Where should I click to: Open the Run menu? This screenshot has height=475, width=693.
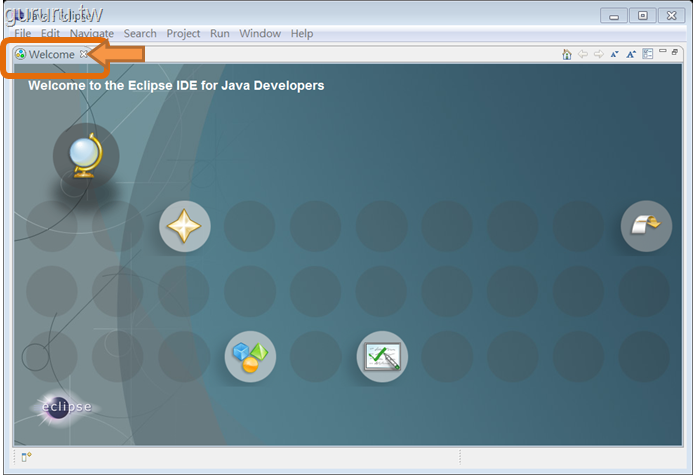[220, 34]
